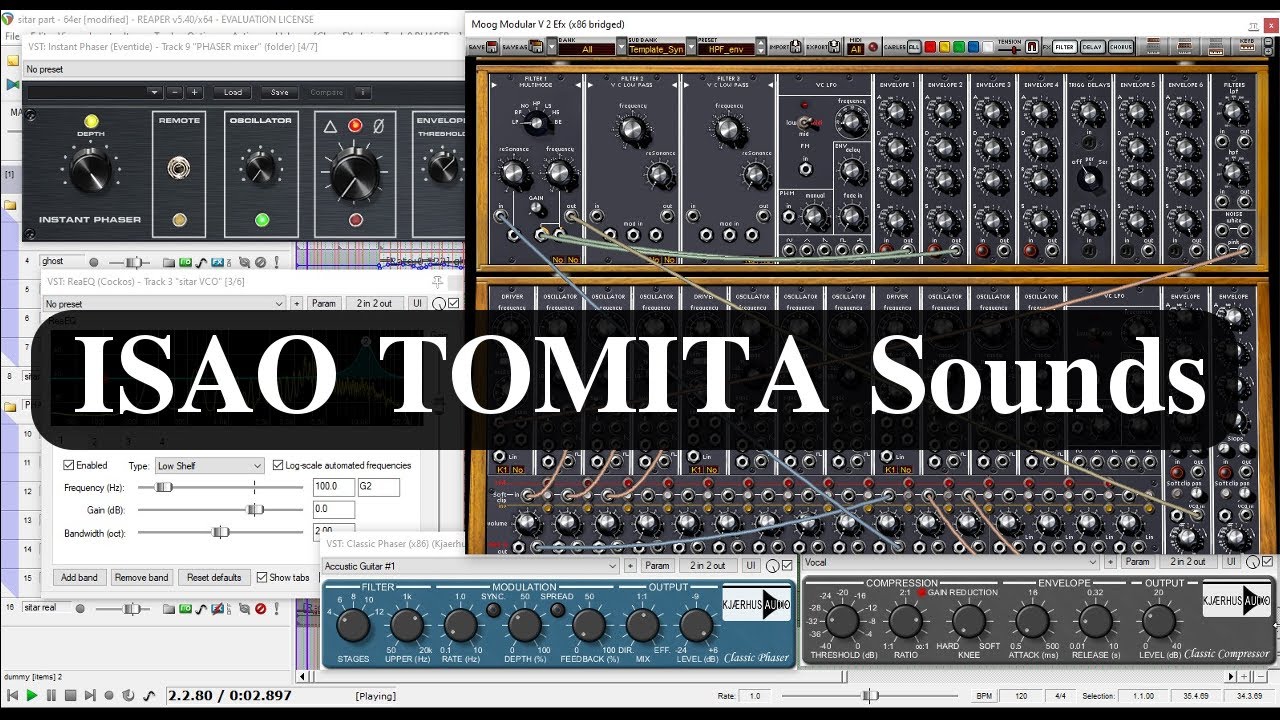Click the plus preset button in Instant Phaser
The image size is (1280, 720).
pos(194,92)
